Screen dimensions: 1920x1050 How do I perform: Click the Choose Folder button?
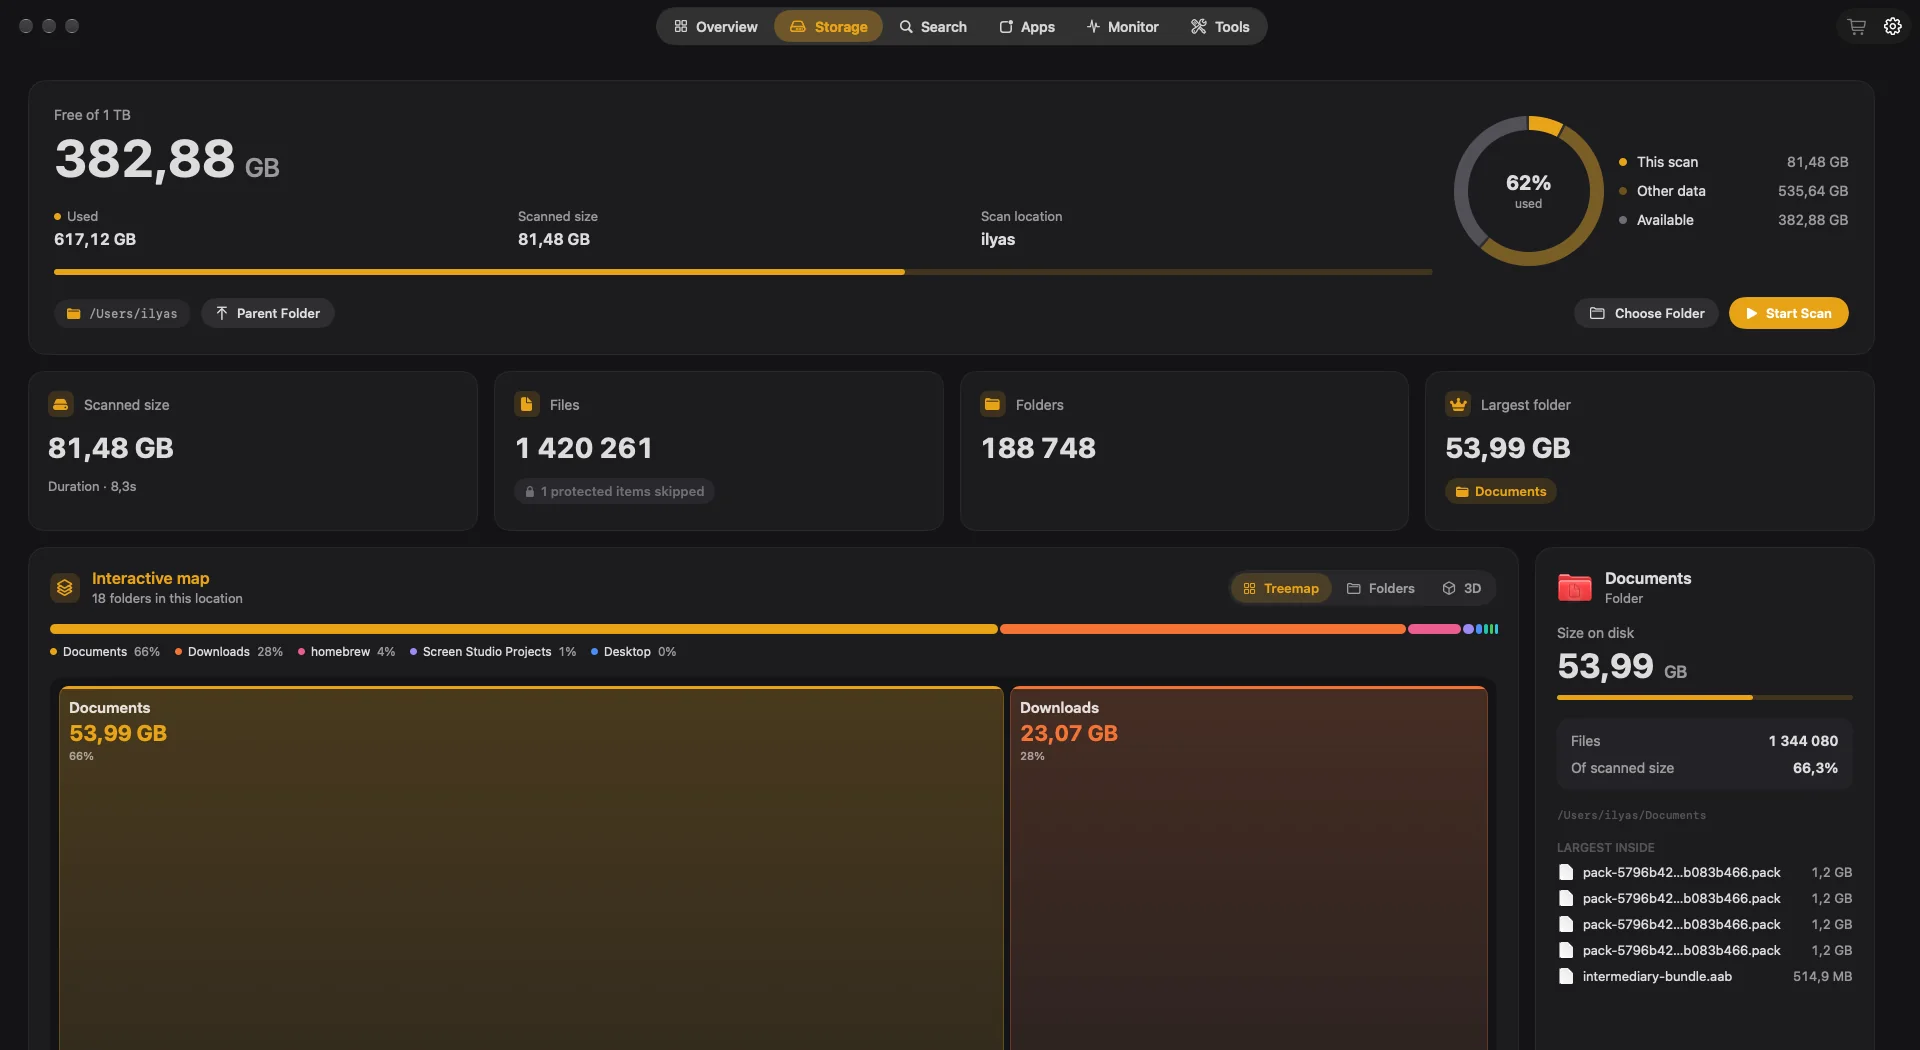1647,313
